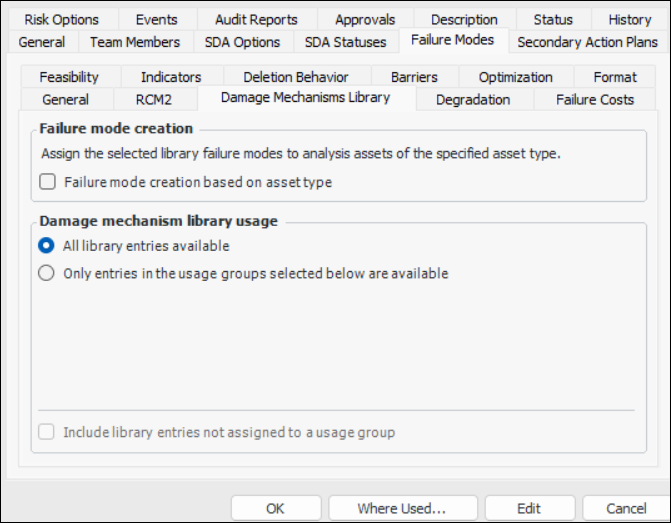This screenshot has height=523, width=671.
Task: Open the Audit Reports tab
Action: click(x=256, y=20)
